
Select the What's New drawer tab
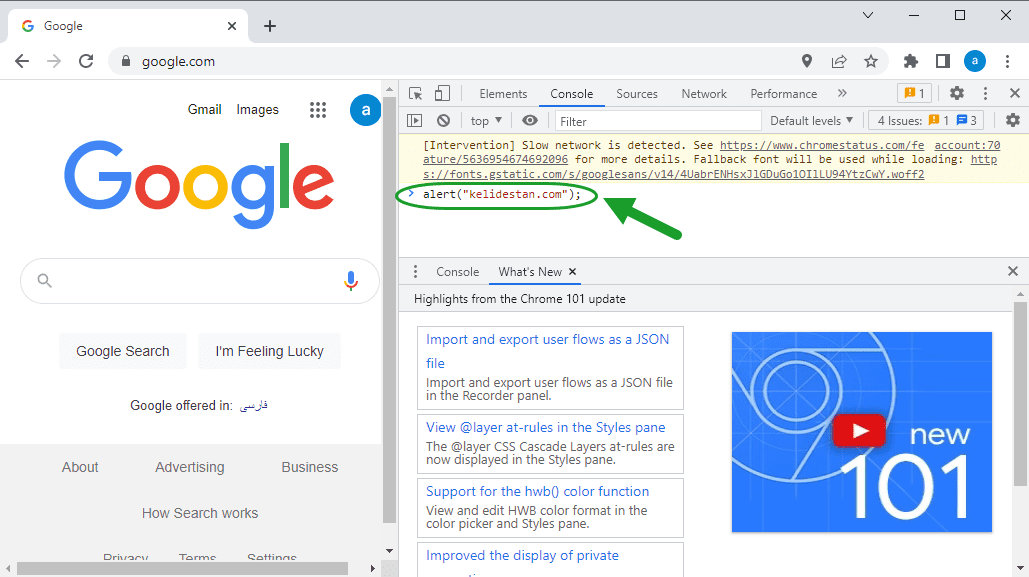(x=530, y=272)
